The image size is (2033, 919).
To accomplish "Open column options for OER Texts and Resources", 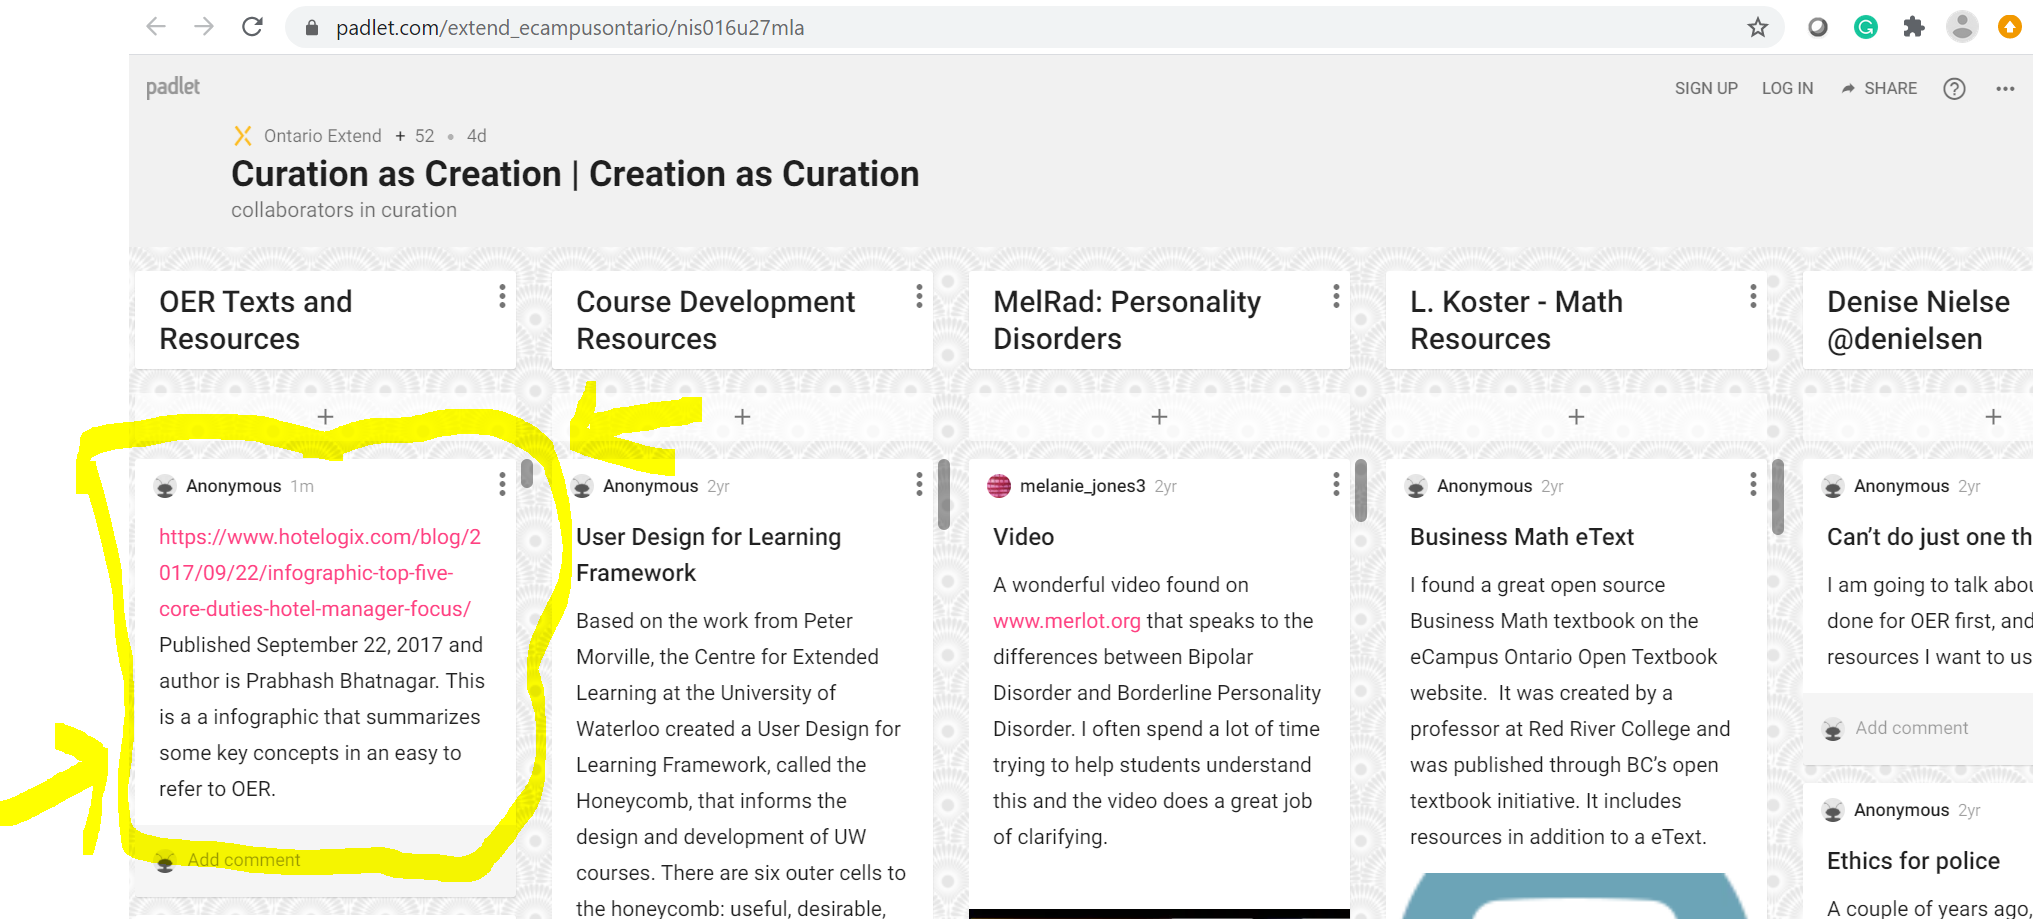I will pyautogui.click(x=502, y=297).
